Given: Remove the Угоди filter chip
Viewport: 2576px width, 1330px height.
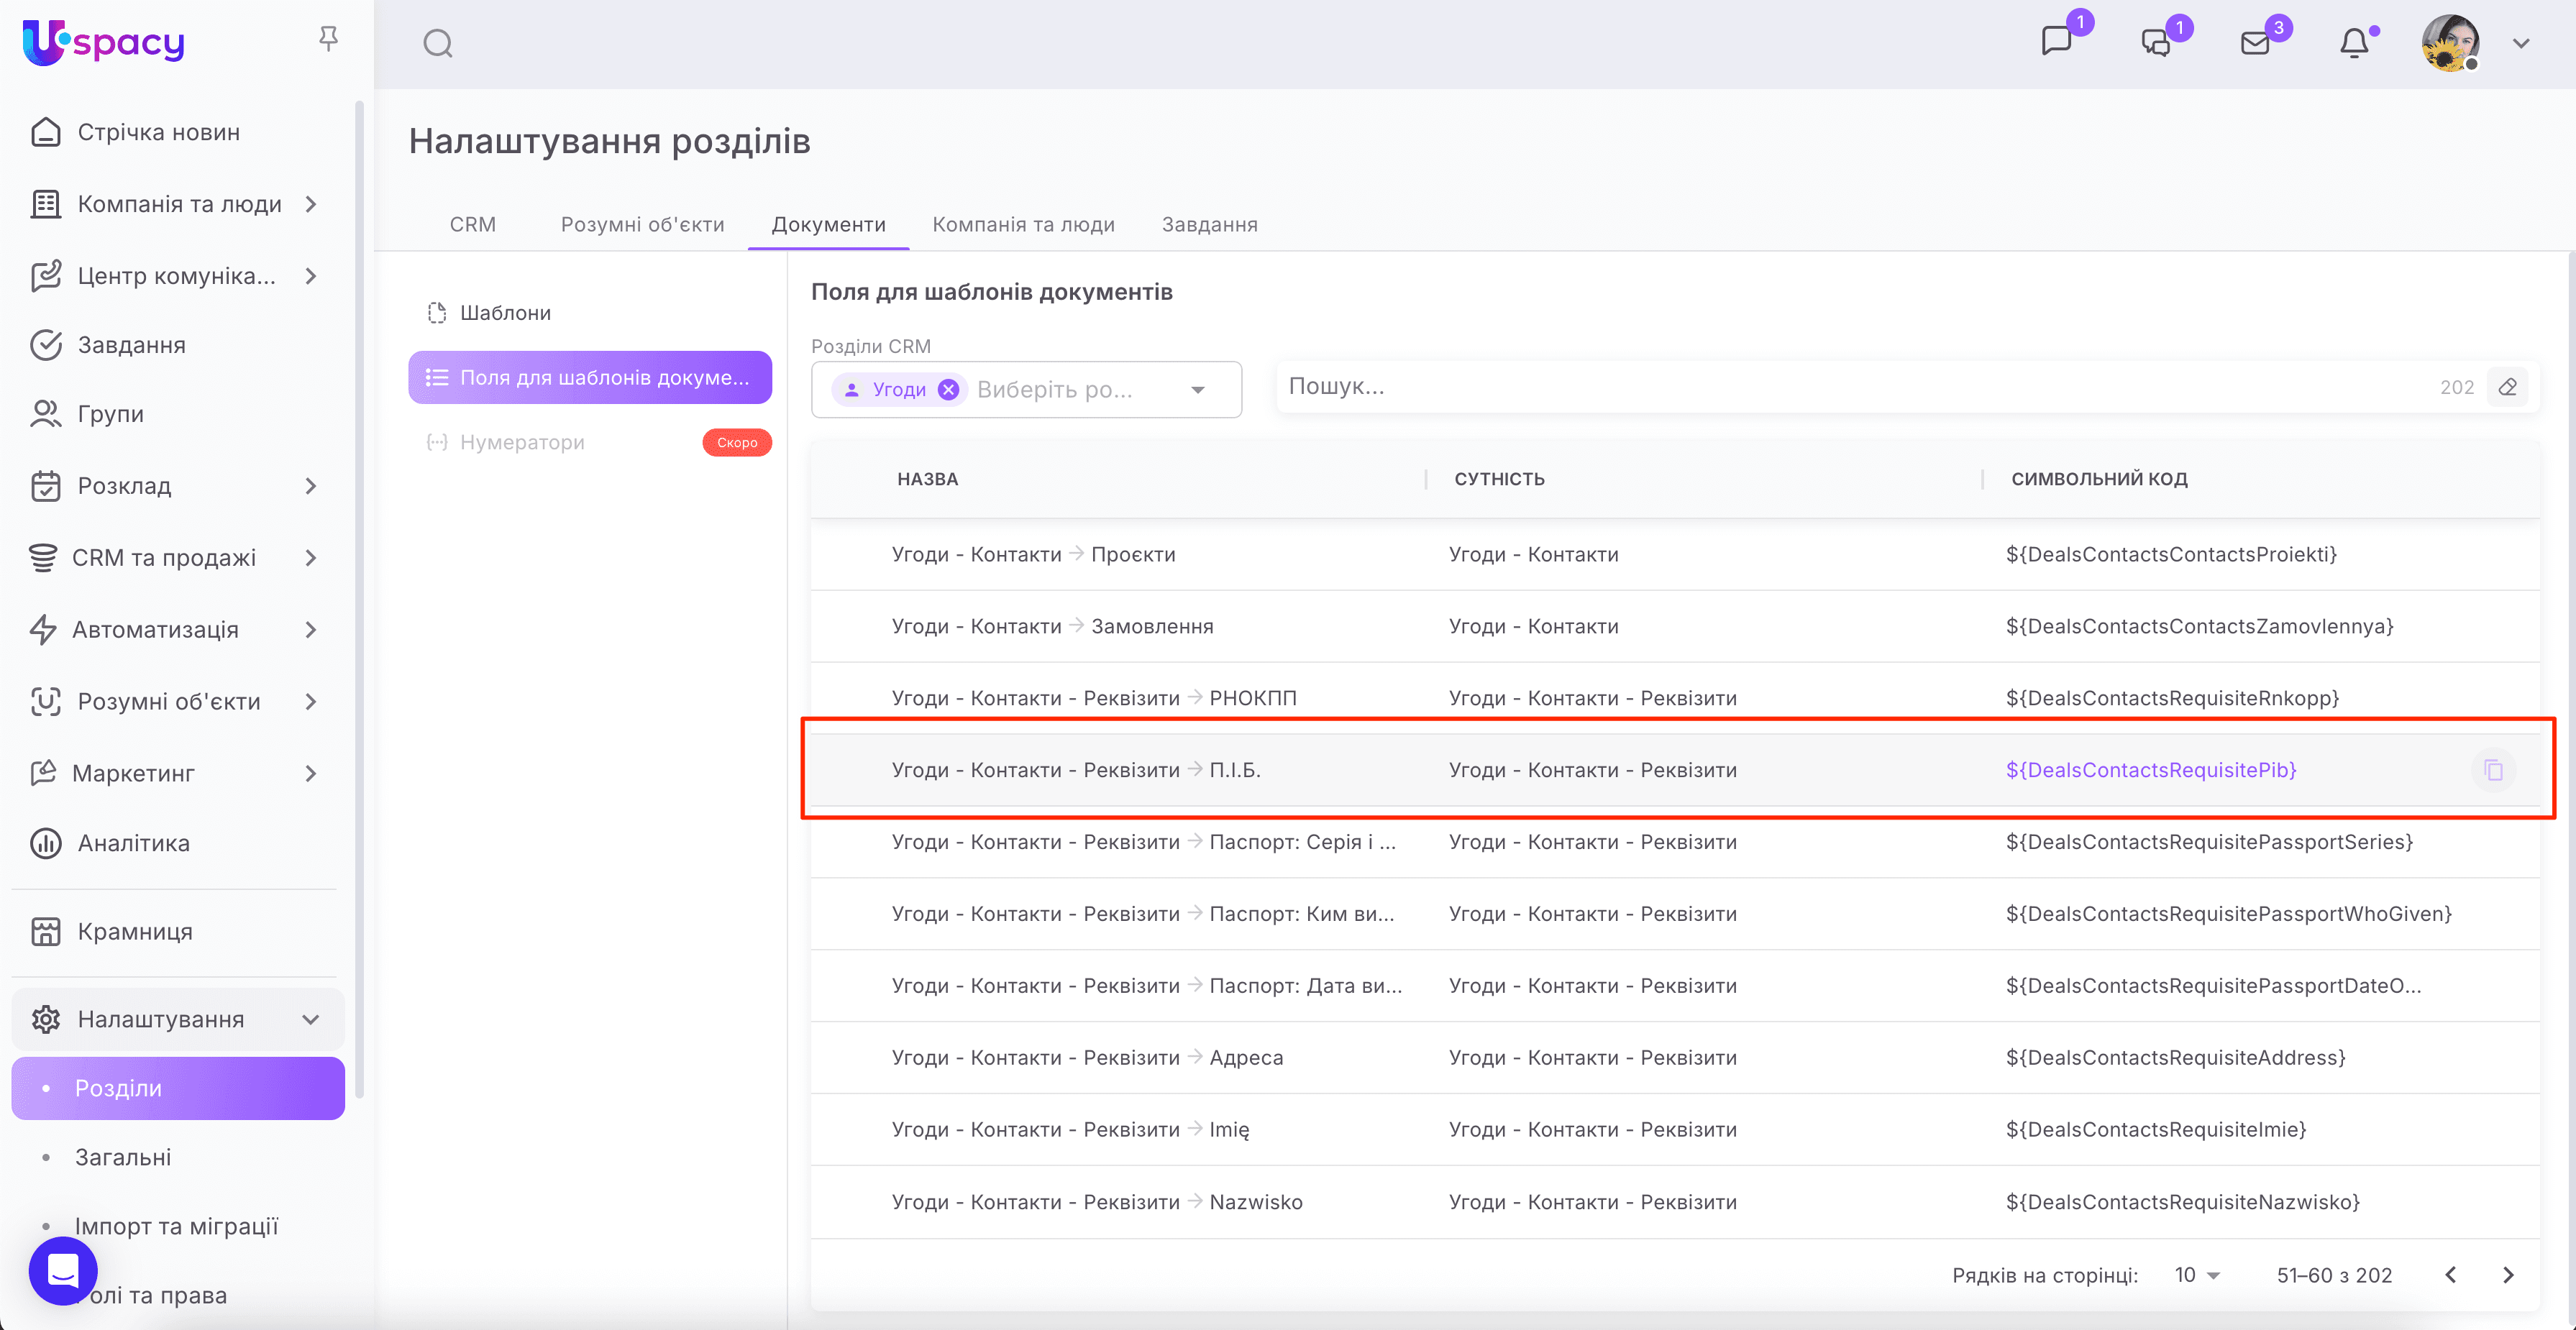Looking at the screenshot, I should 948,390.
